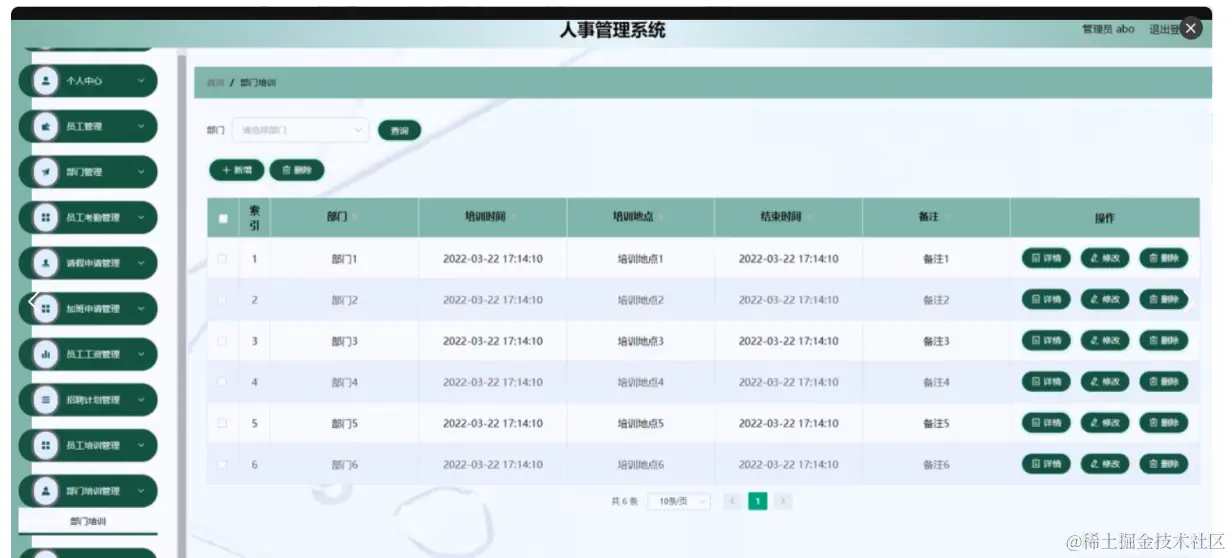1232x558 pixels.
Task: Click 删除 for row 部门4
Action: (1164, 381)
